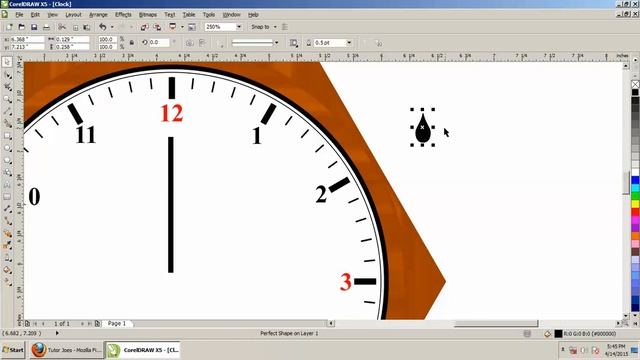Open the File menu
Image resolution: width=640 pixels, height=360 pixels.
pos(19,15)
